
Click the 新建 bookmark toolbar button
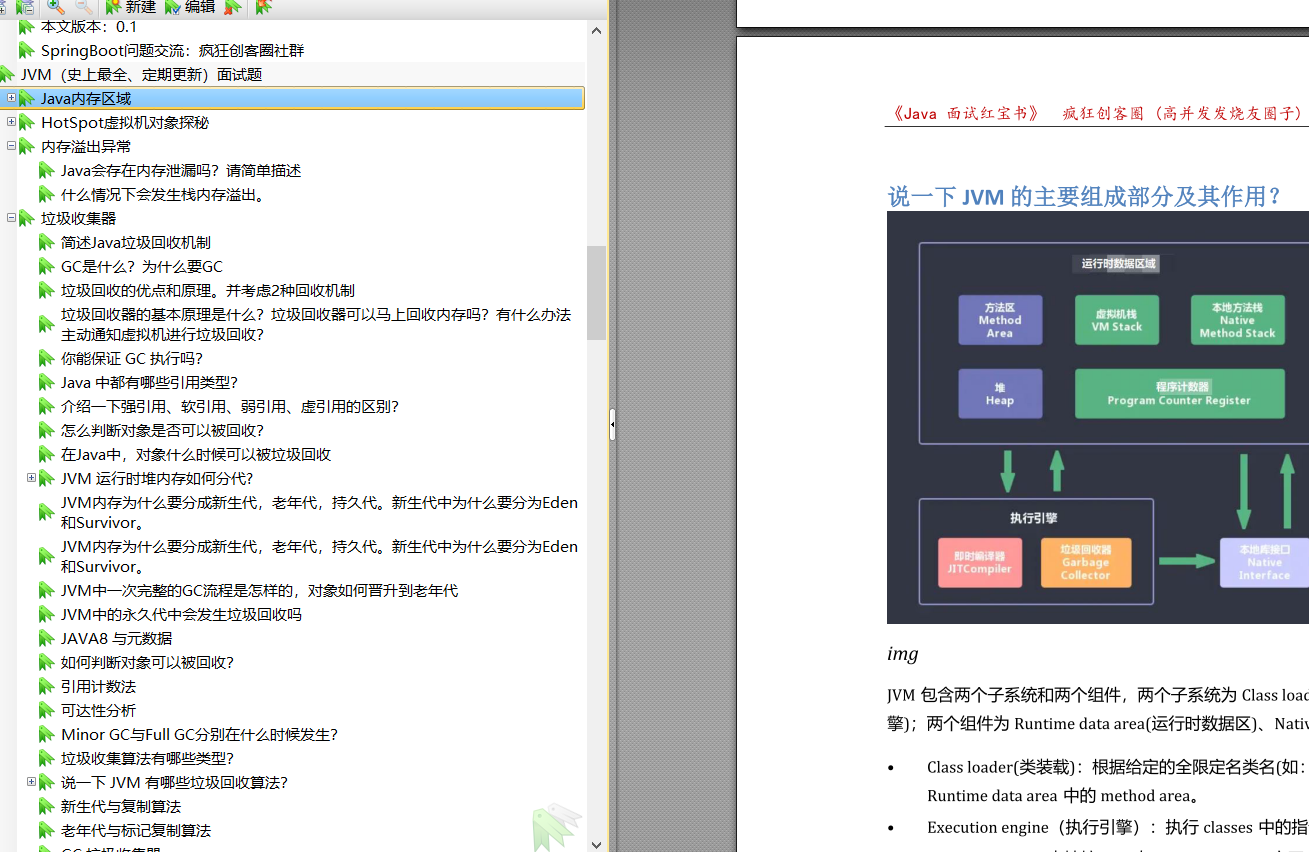(131, 6)
